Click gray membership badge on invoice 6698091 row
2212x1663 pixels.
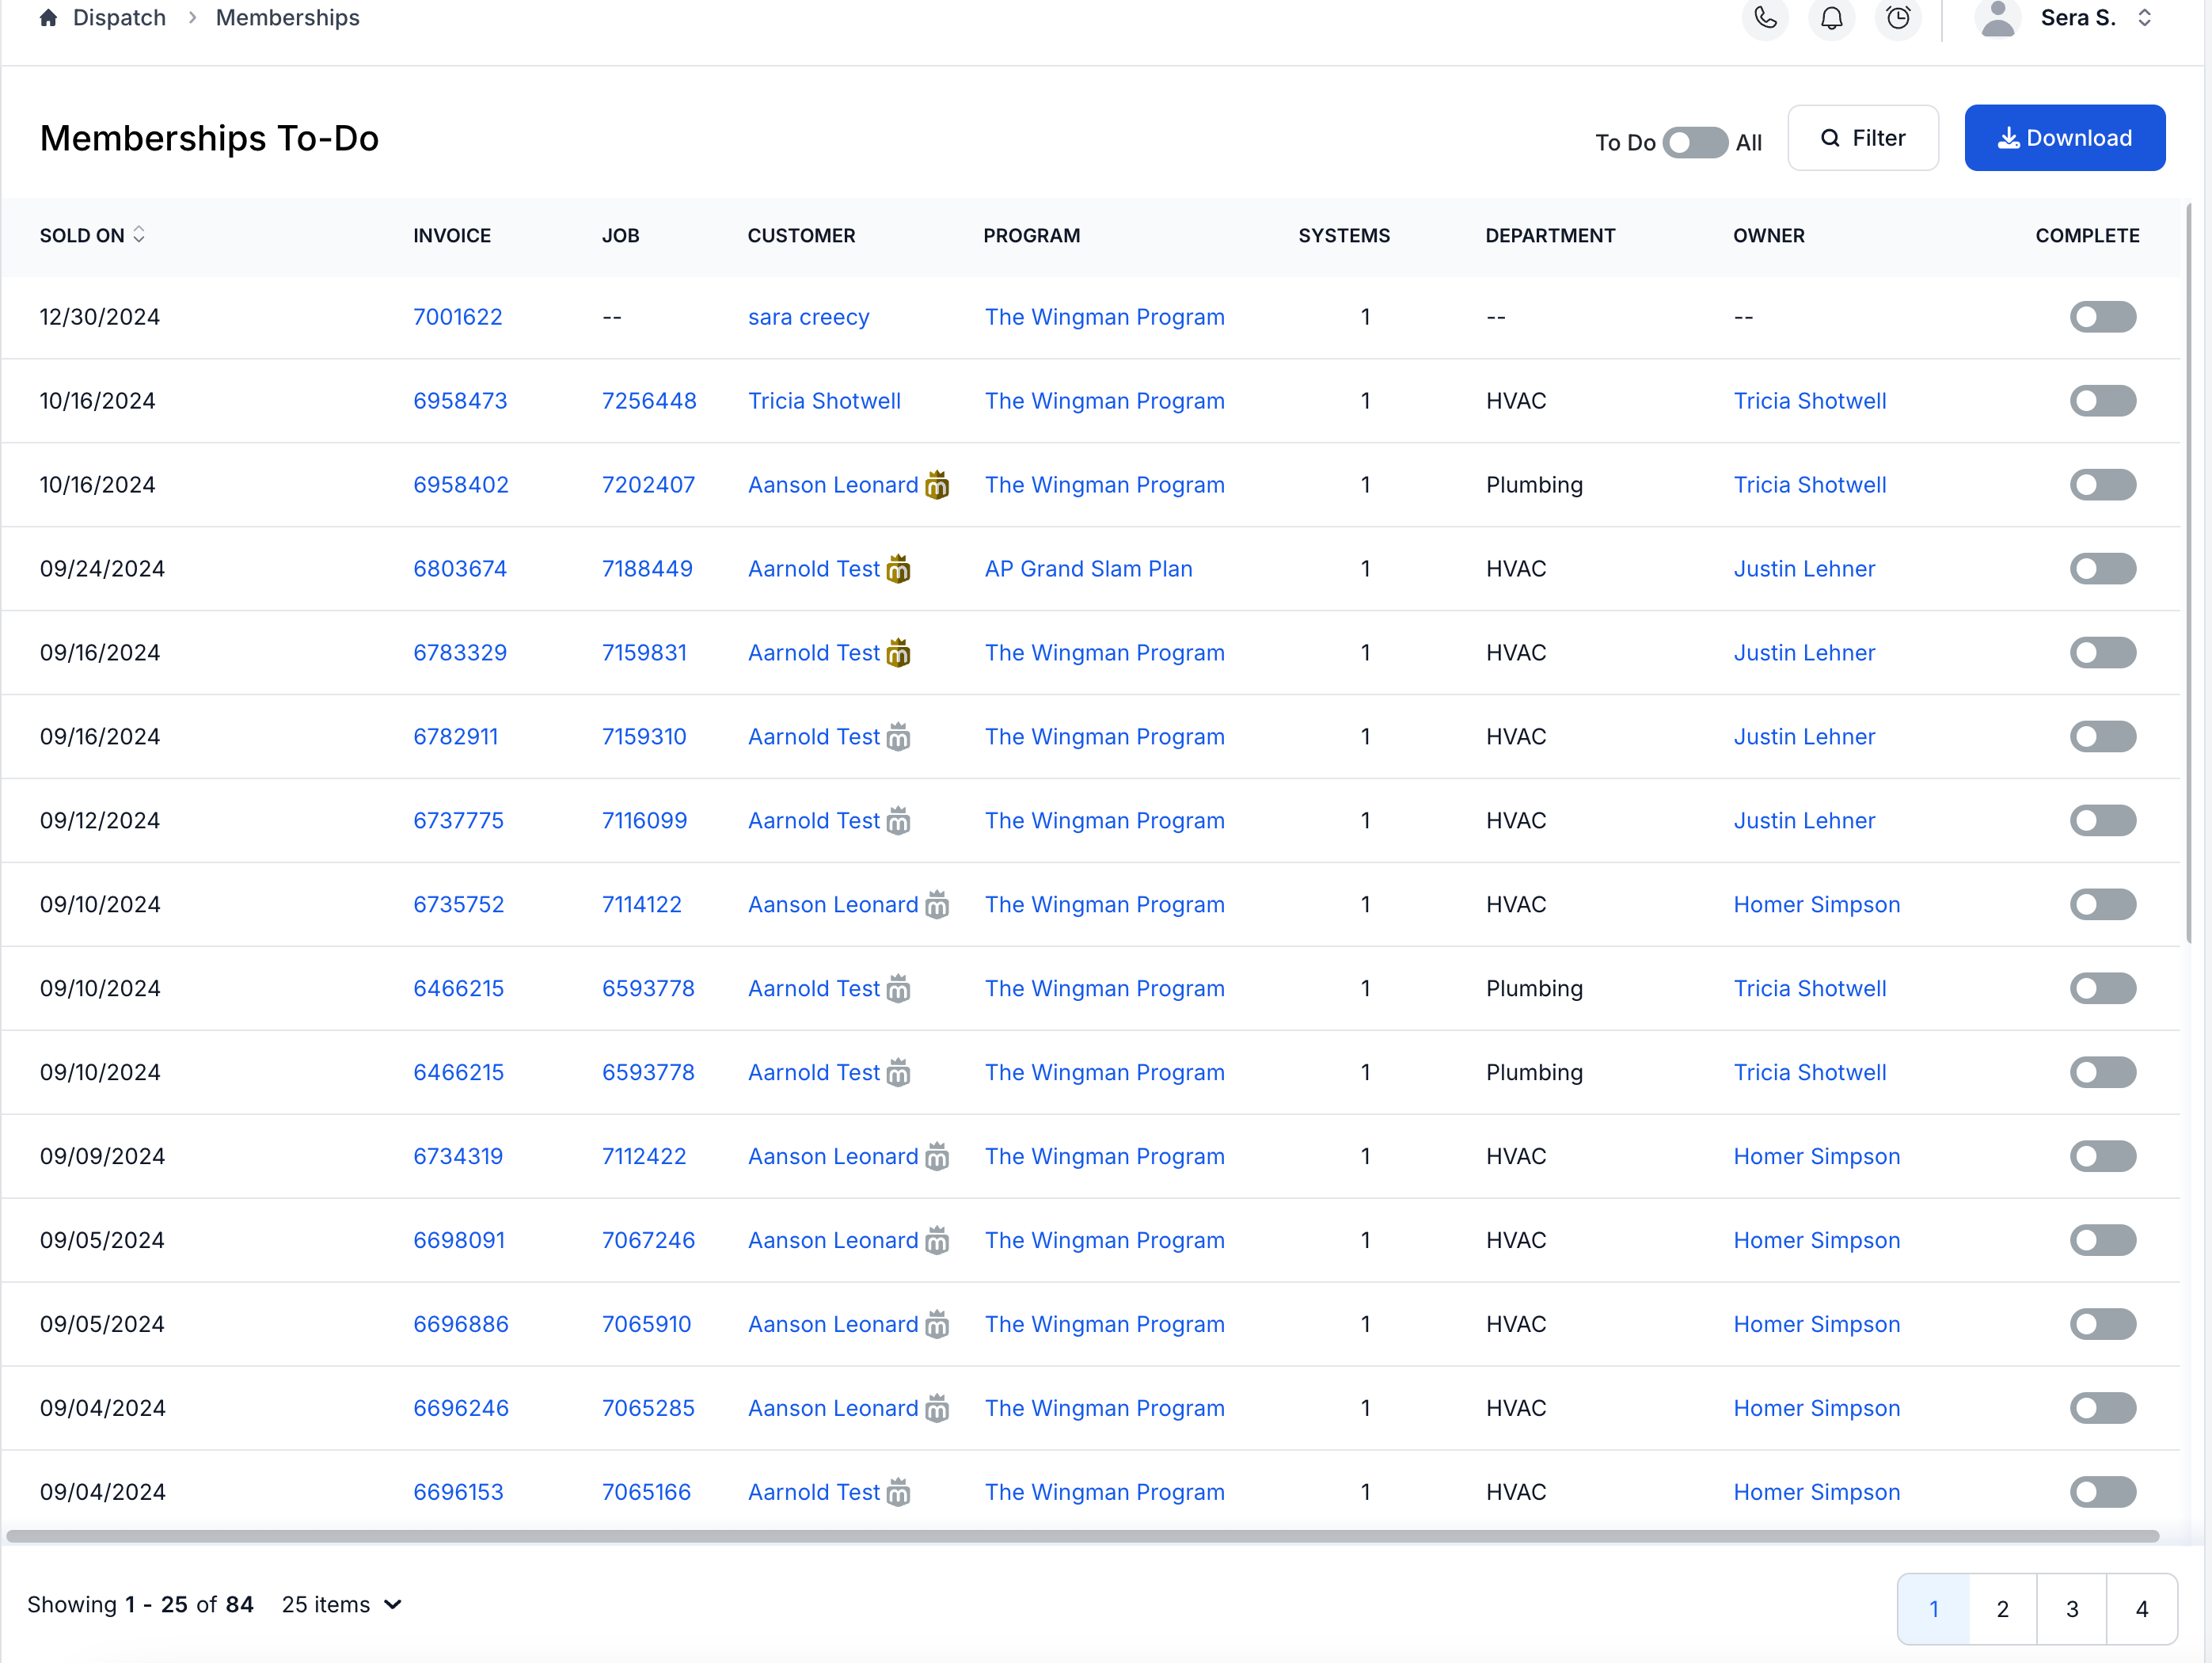click(x=937, y=1241)
